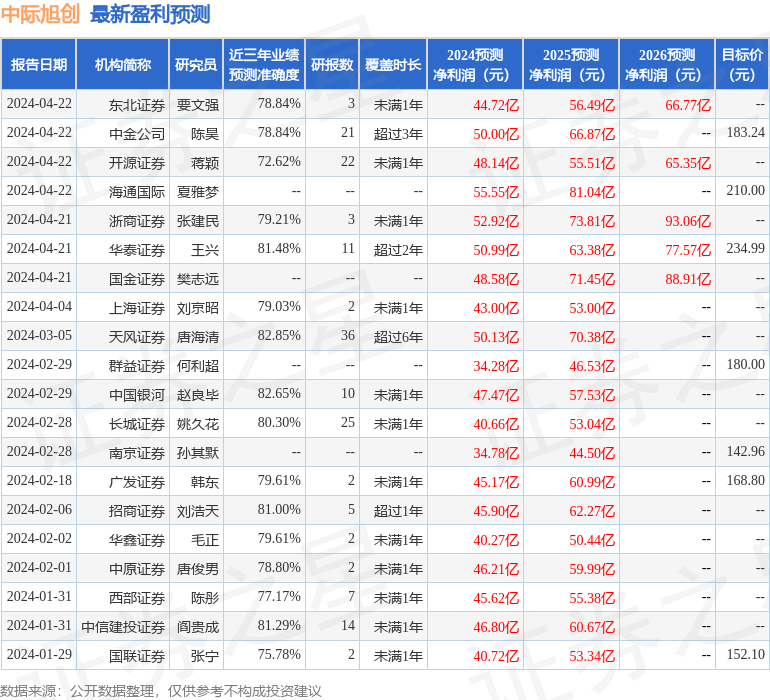Click the 234.99 target price
This screenshot has height=700, width=770.
pos(745,249)
